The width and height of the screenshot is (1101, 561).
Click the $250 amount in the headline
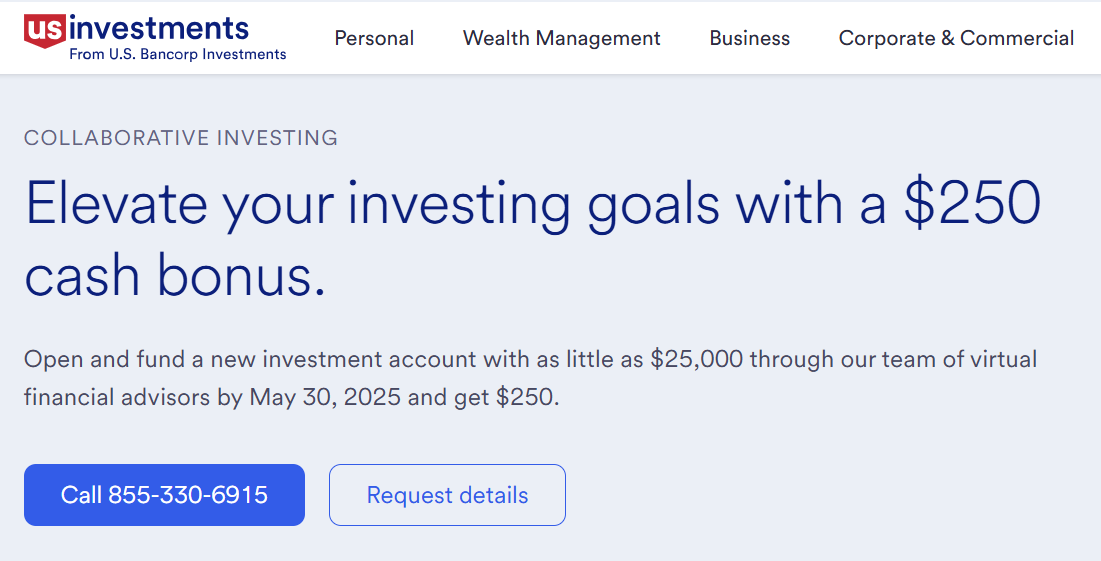pos(973,203)
